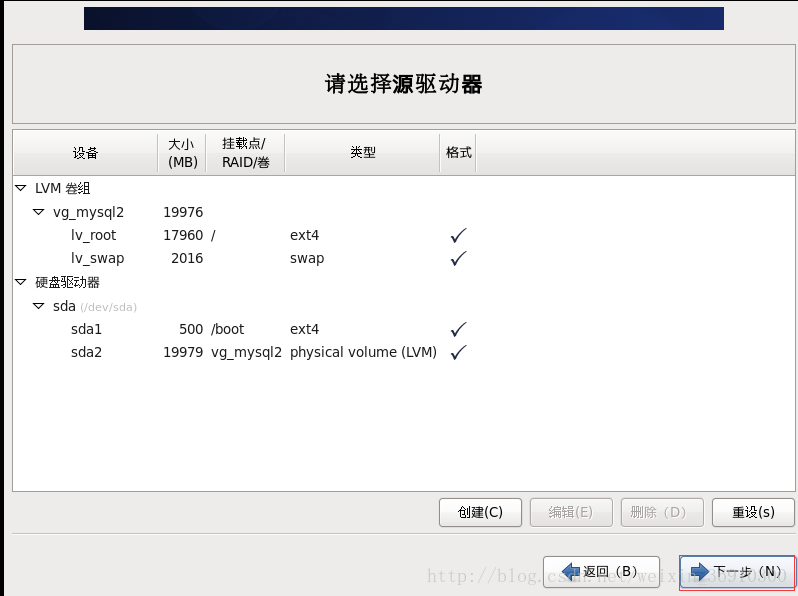798x596 pixels.
Task: Toggle format checkmark for sda1
Action: pos(459,329)
